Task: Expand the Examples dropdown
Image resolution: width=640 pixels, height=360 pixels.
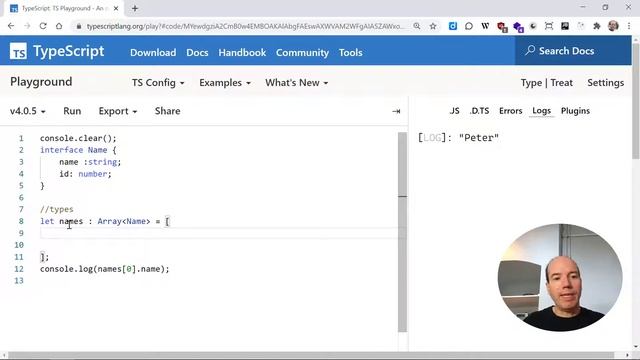Action: point(225,83)
